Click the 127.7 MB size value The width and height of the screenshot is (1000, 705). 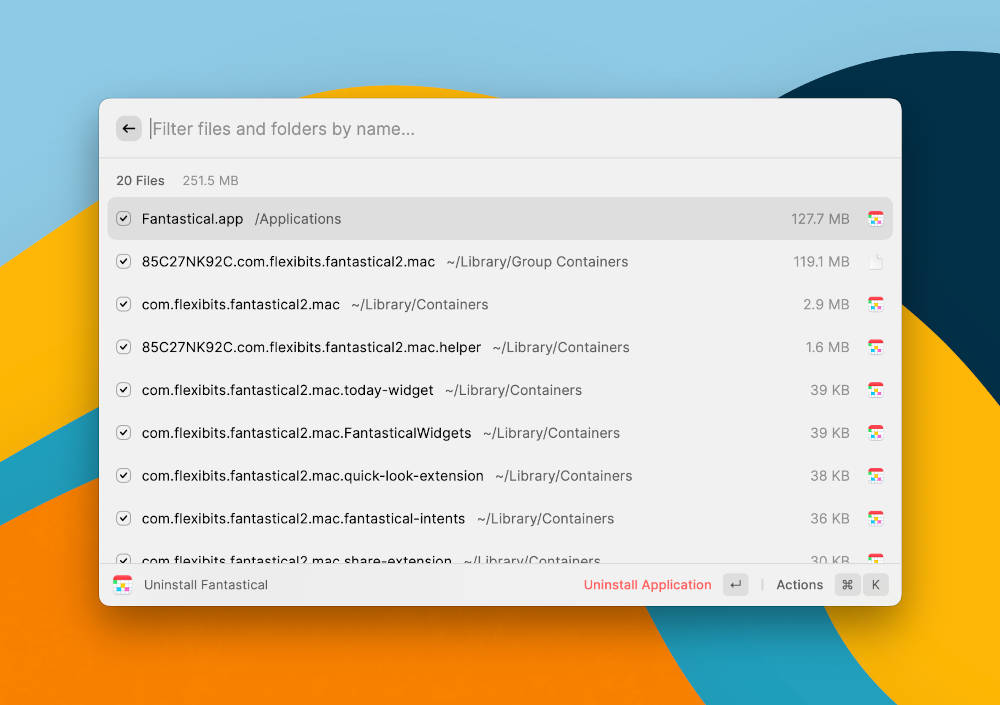pos(820,219)
